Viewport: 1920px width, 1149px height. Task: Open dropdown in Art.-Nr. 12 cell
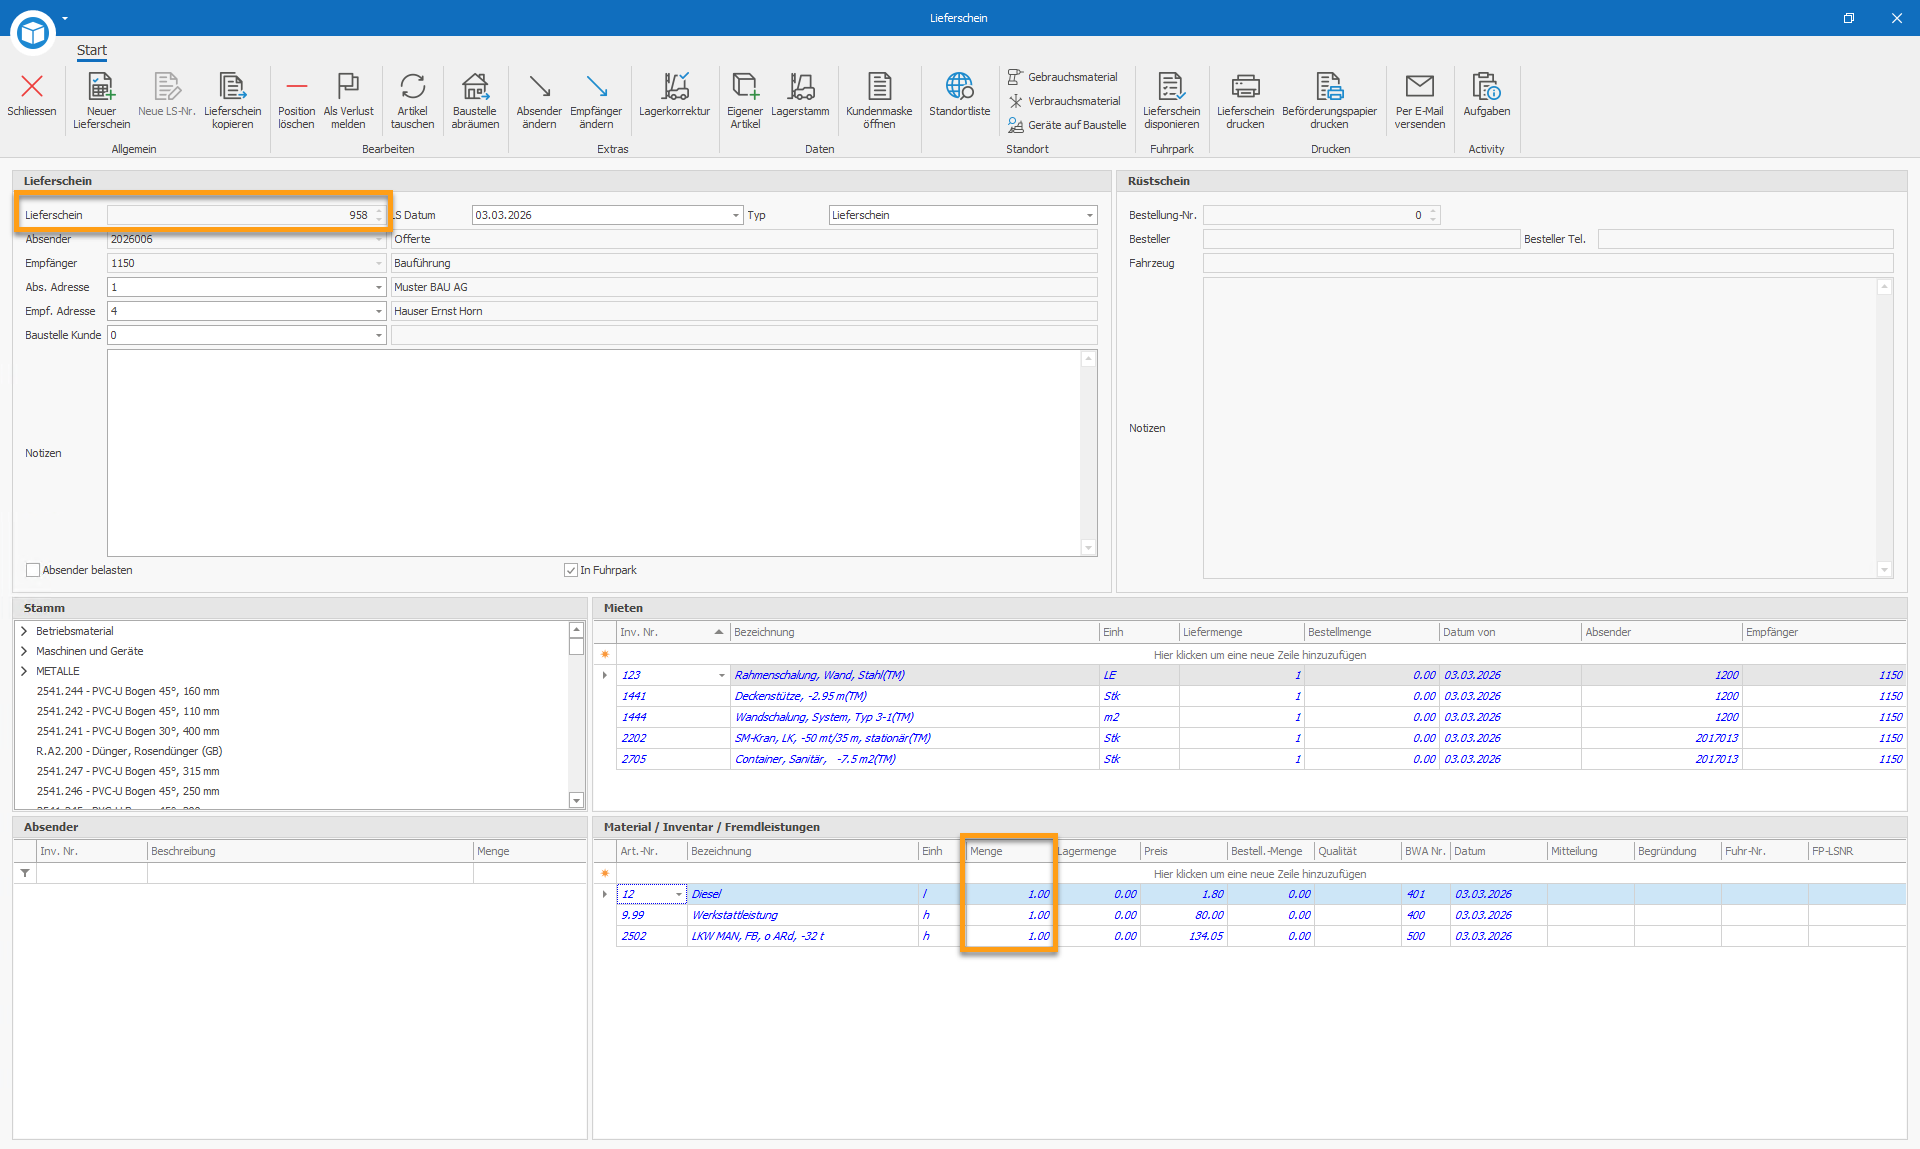679,894
